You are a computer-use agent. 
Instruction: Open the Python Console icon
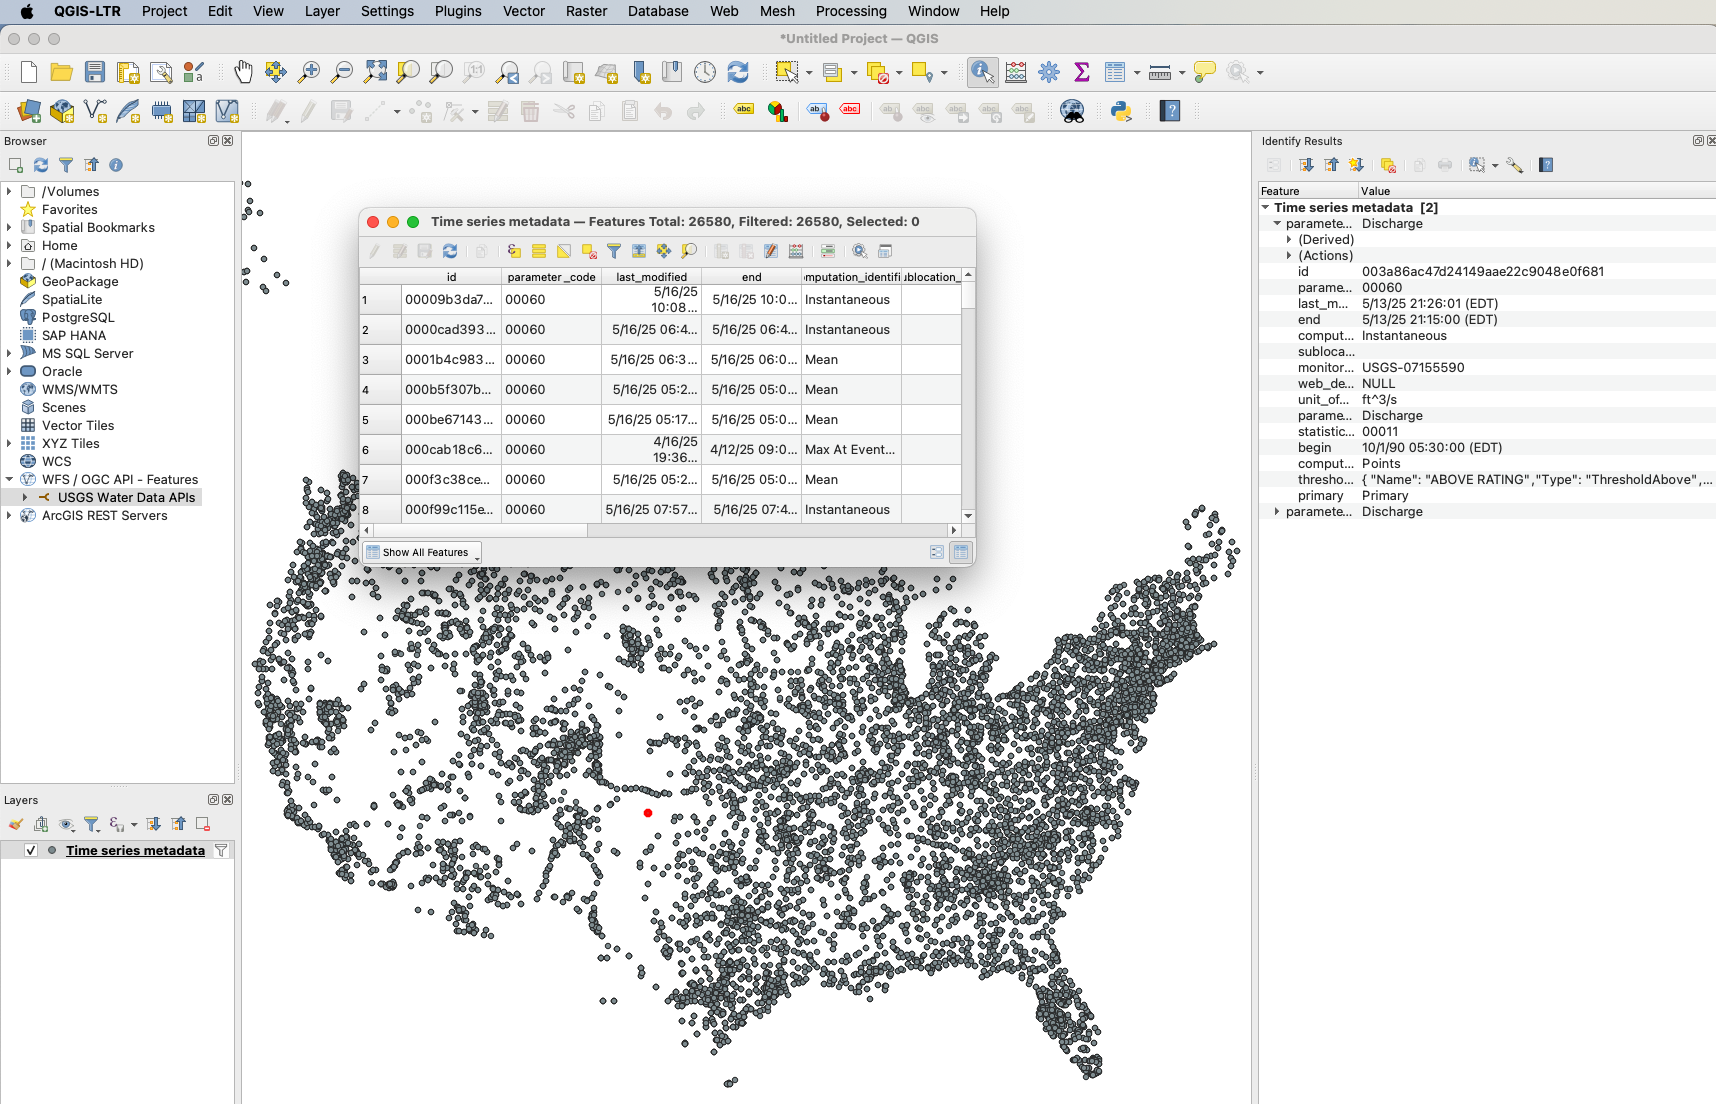pos(1121,111)
